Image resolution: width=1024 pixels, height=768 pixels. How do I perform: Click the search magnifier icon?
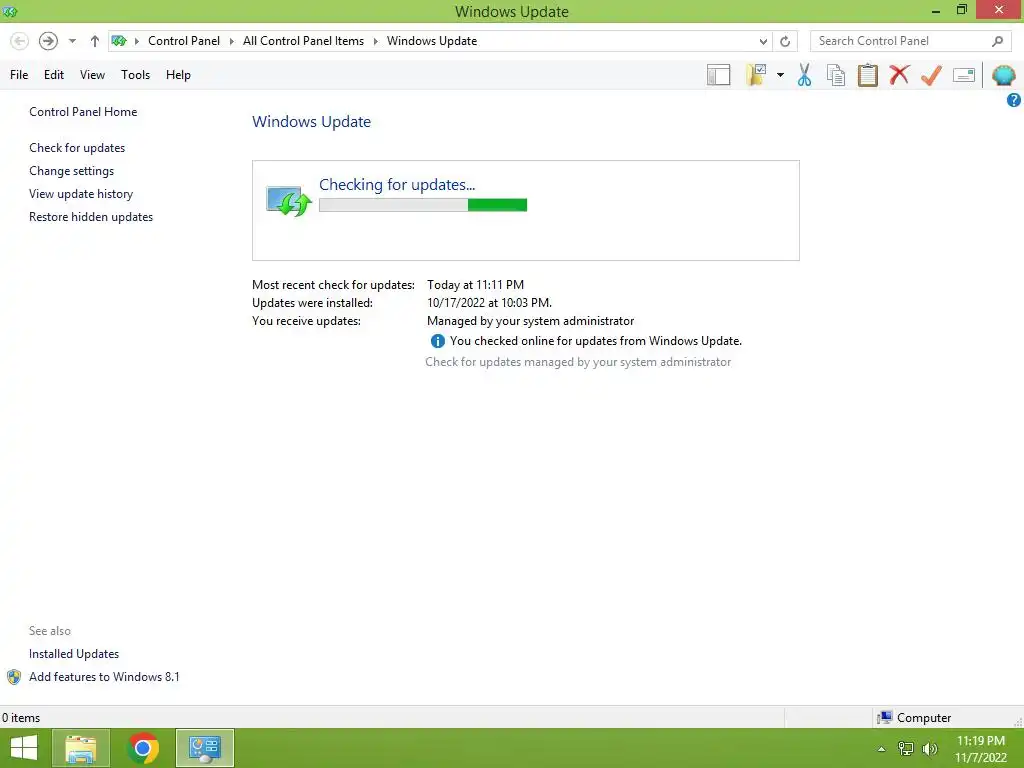coord(997,41)
